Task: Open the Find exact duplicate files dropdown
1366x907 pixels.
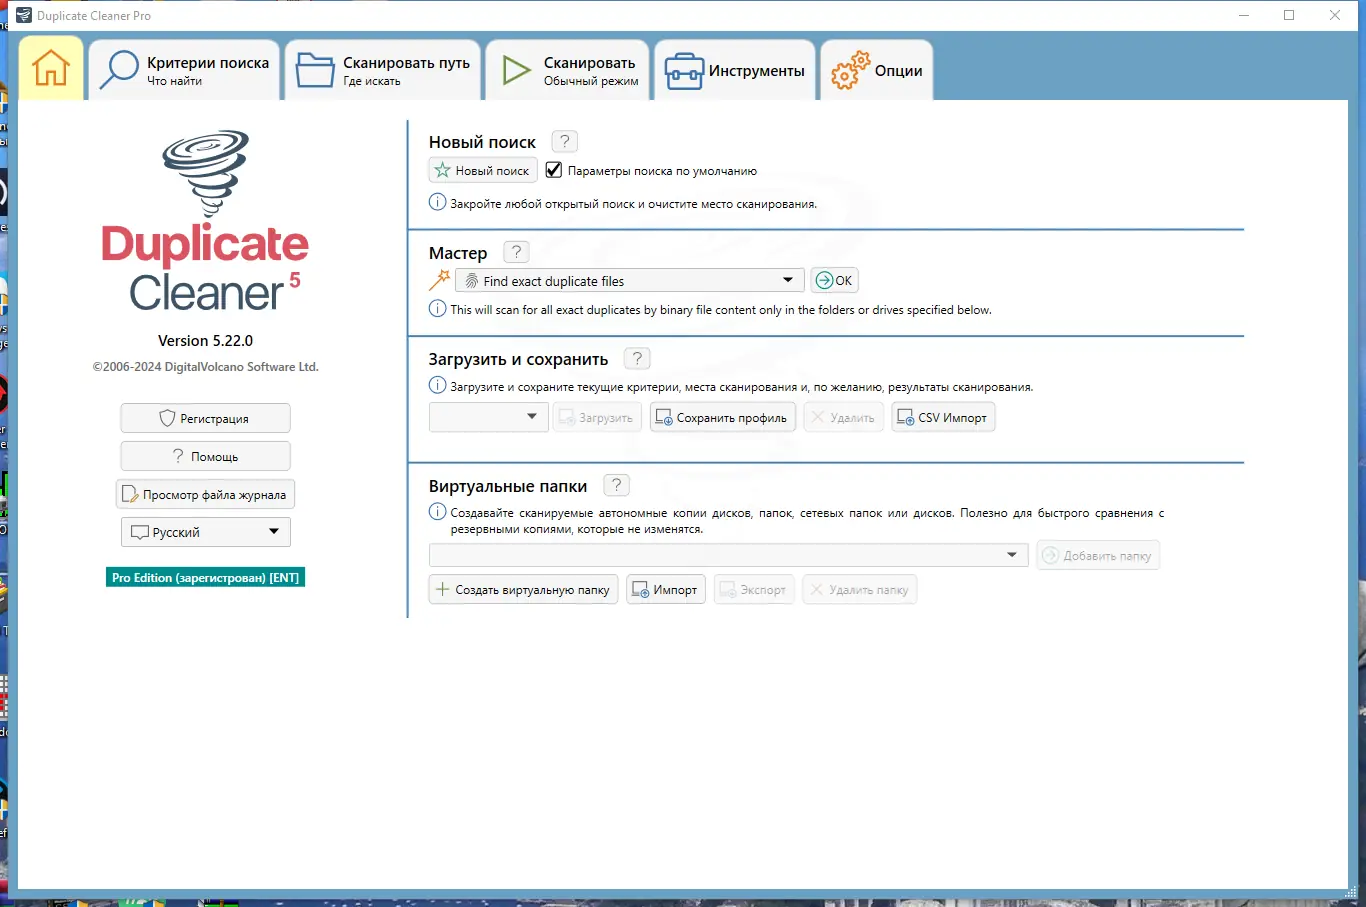Action: 789,280
